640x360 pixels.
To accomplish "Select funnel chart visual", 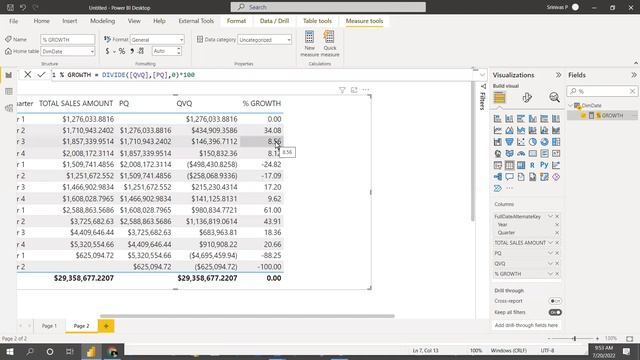I will pyautogui.click(x=509, y=142).
